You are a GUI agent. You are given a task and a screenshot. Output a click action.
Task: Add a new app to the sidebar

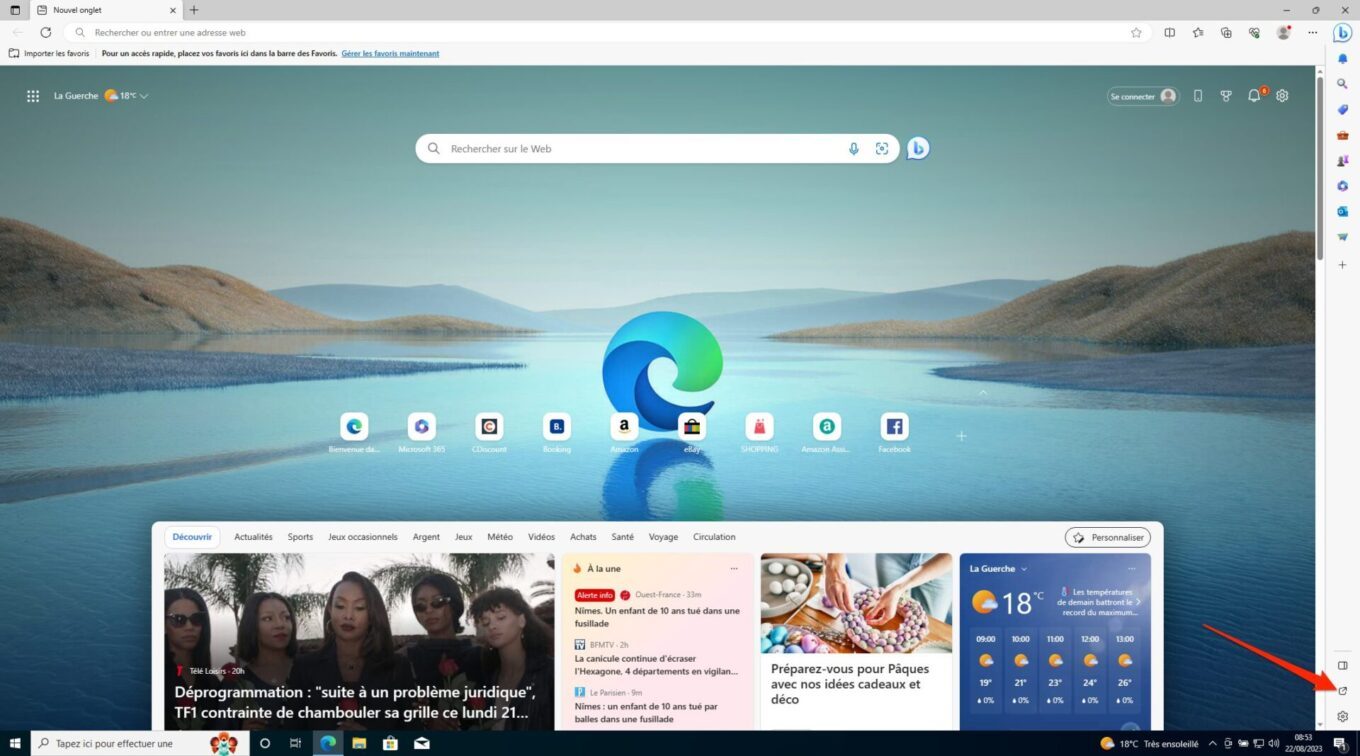click(1343, 265)
